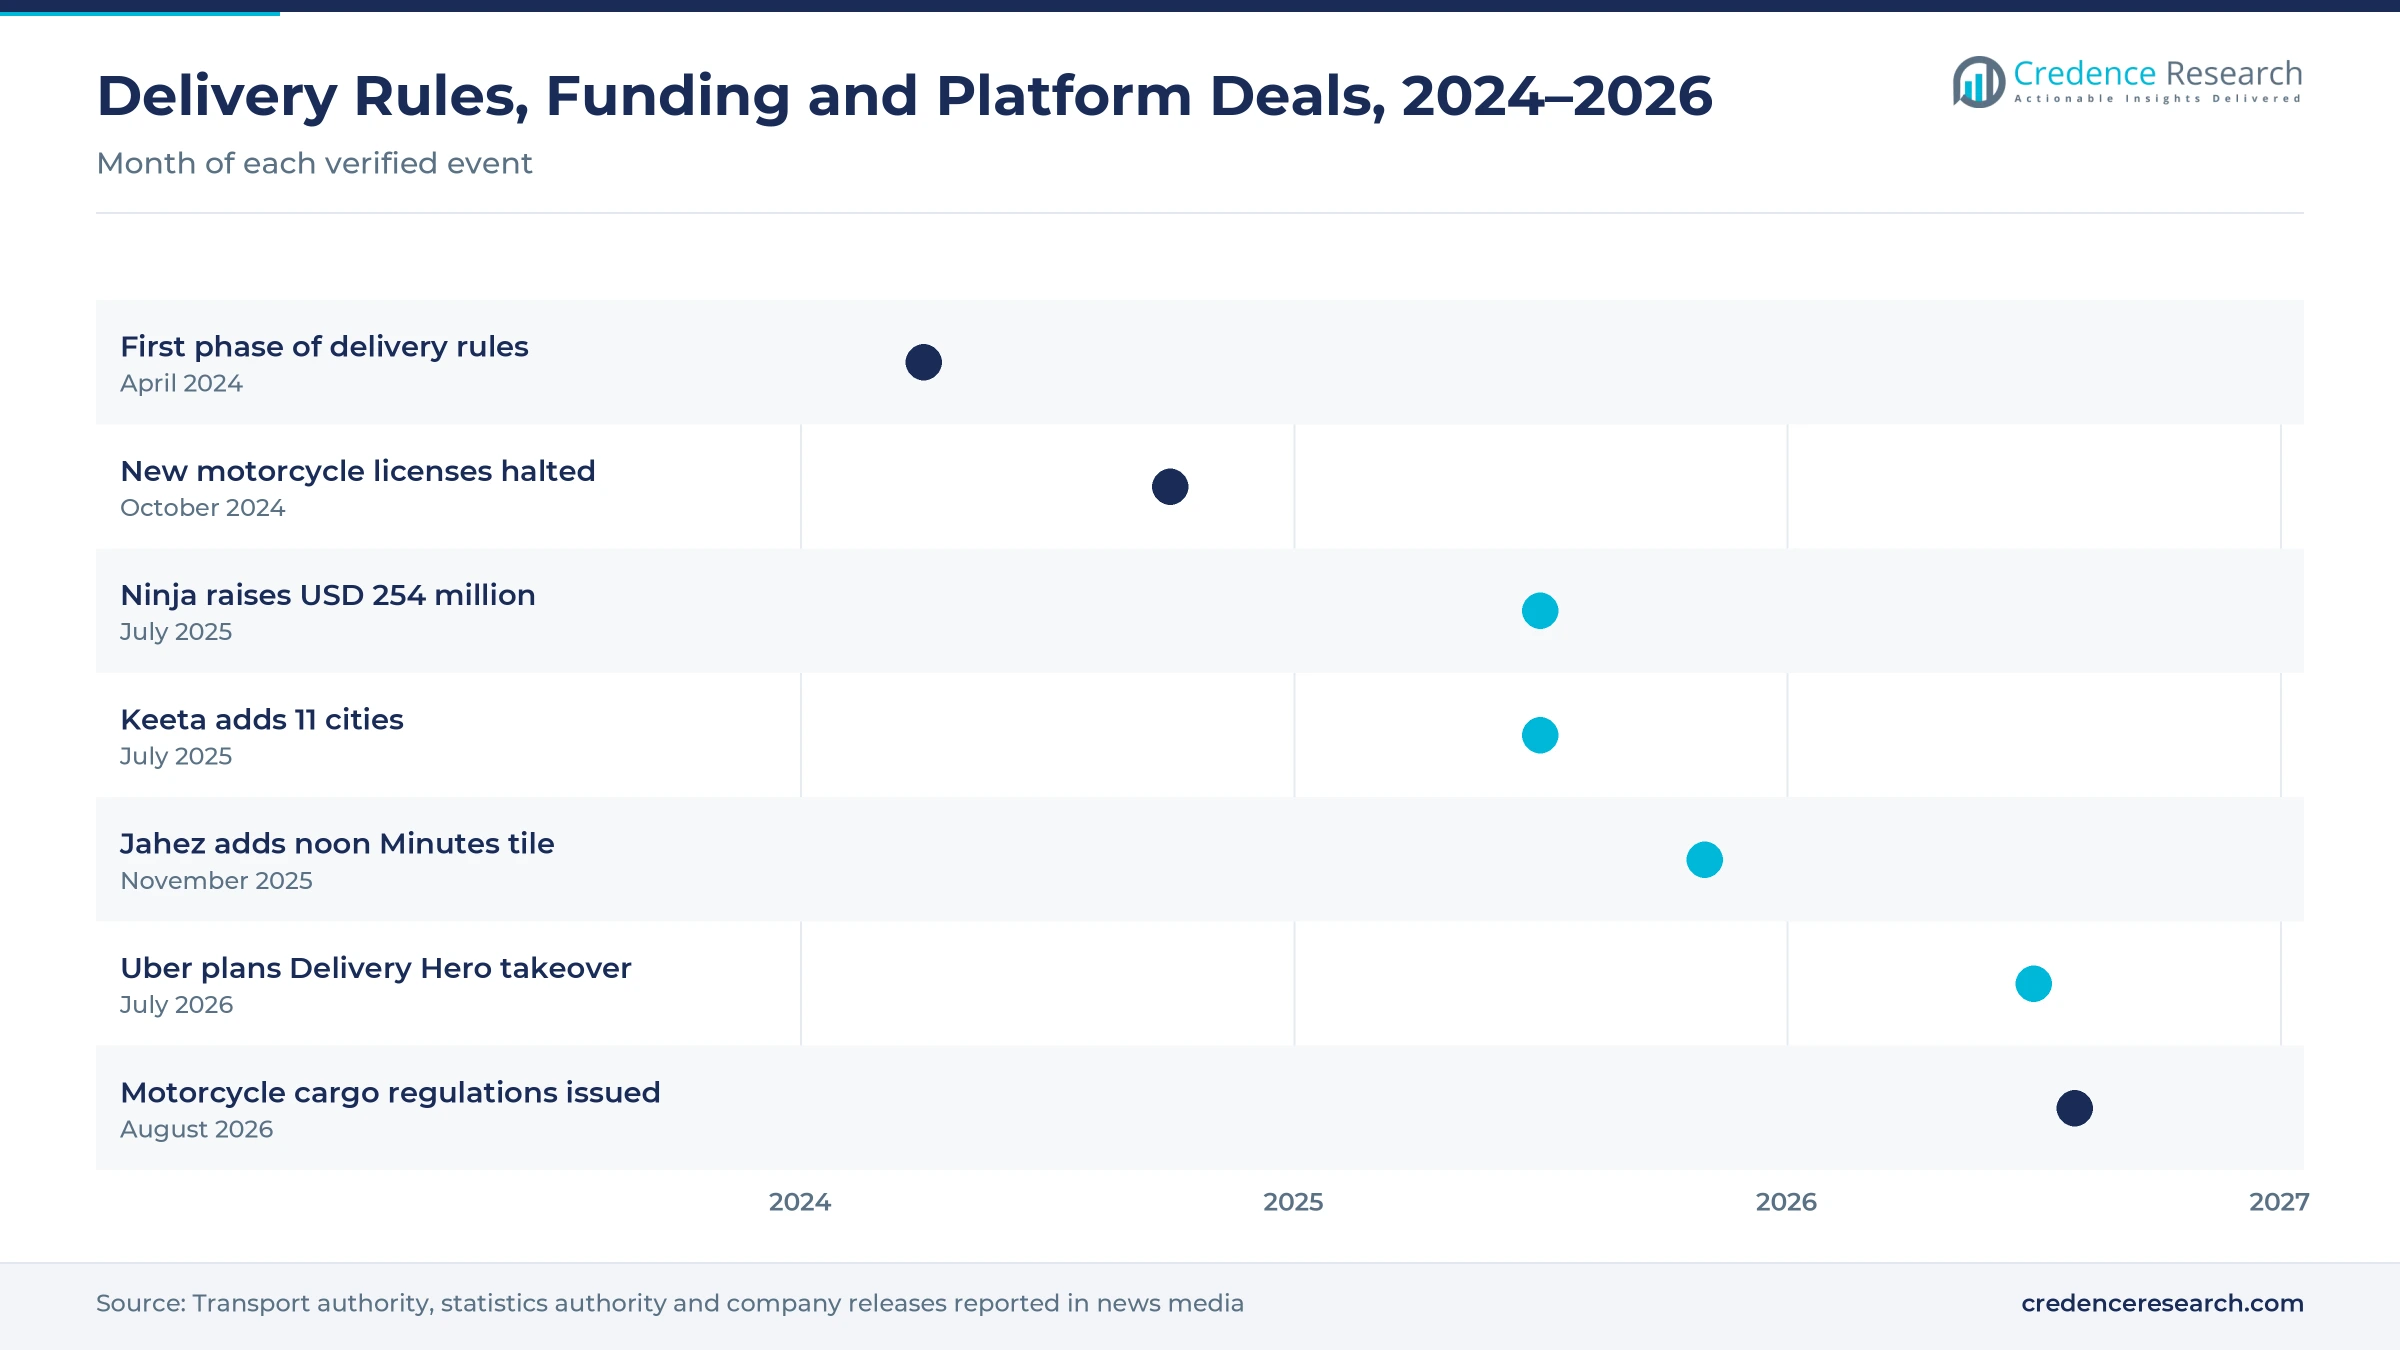
Task: Select the November 2025 Jahez timeline dot
Action: point(1704,860)
